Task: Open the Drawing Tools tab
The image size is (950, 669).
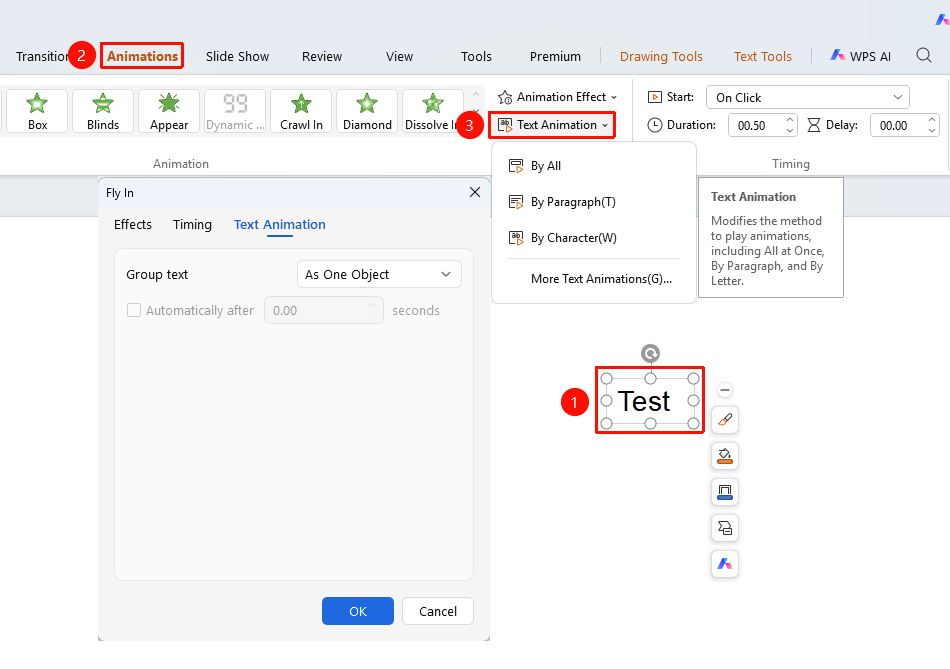Action: click(661, 56)
